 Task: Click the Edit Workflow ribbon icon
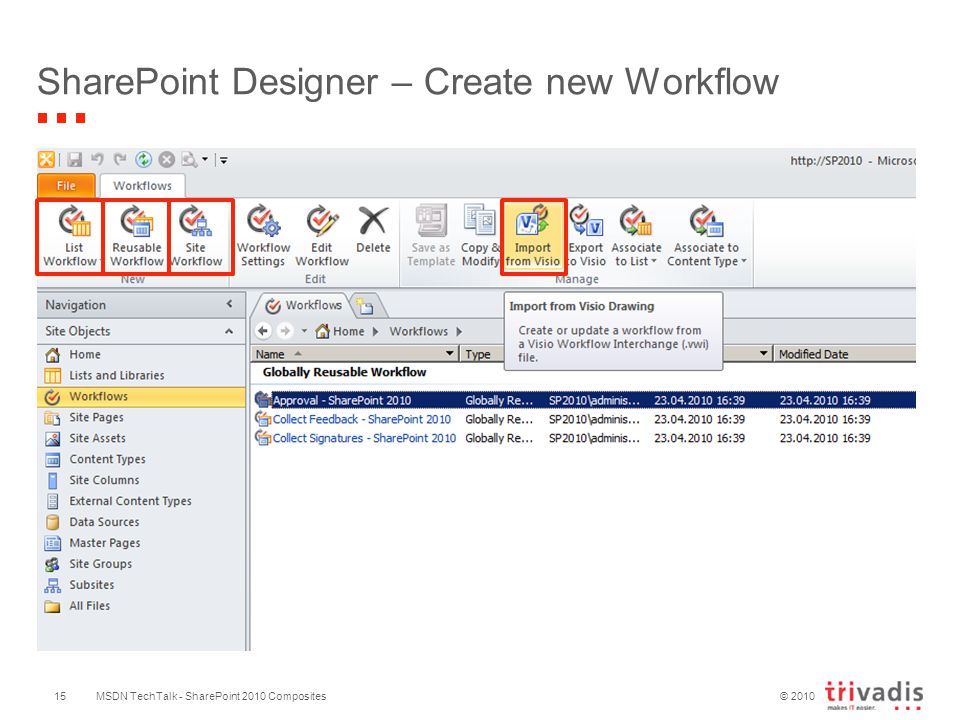pyautogui.click(x=322, y=221)
